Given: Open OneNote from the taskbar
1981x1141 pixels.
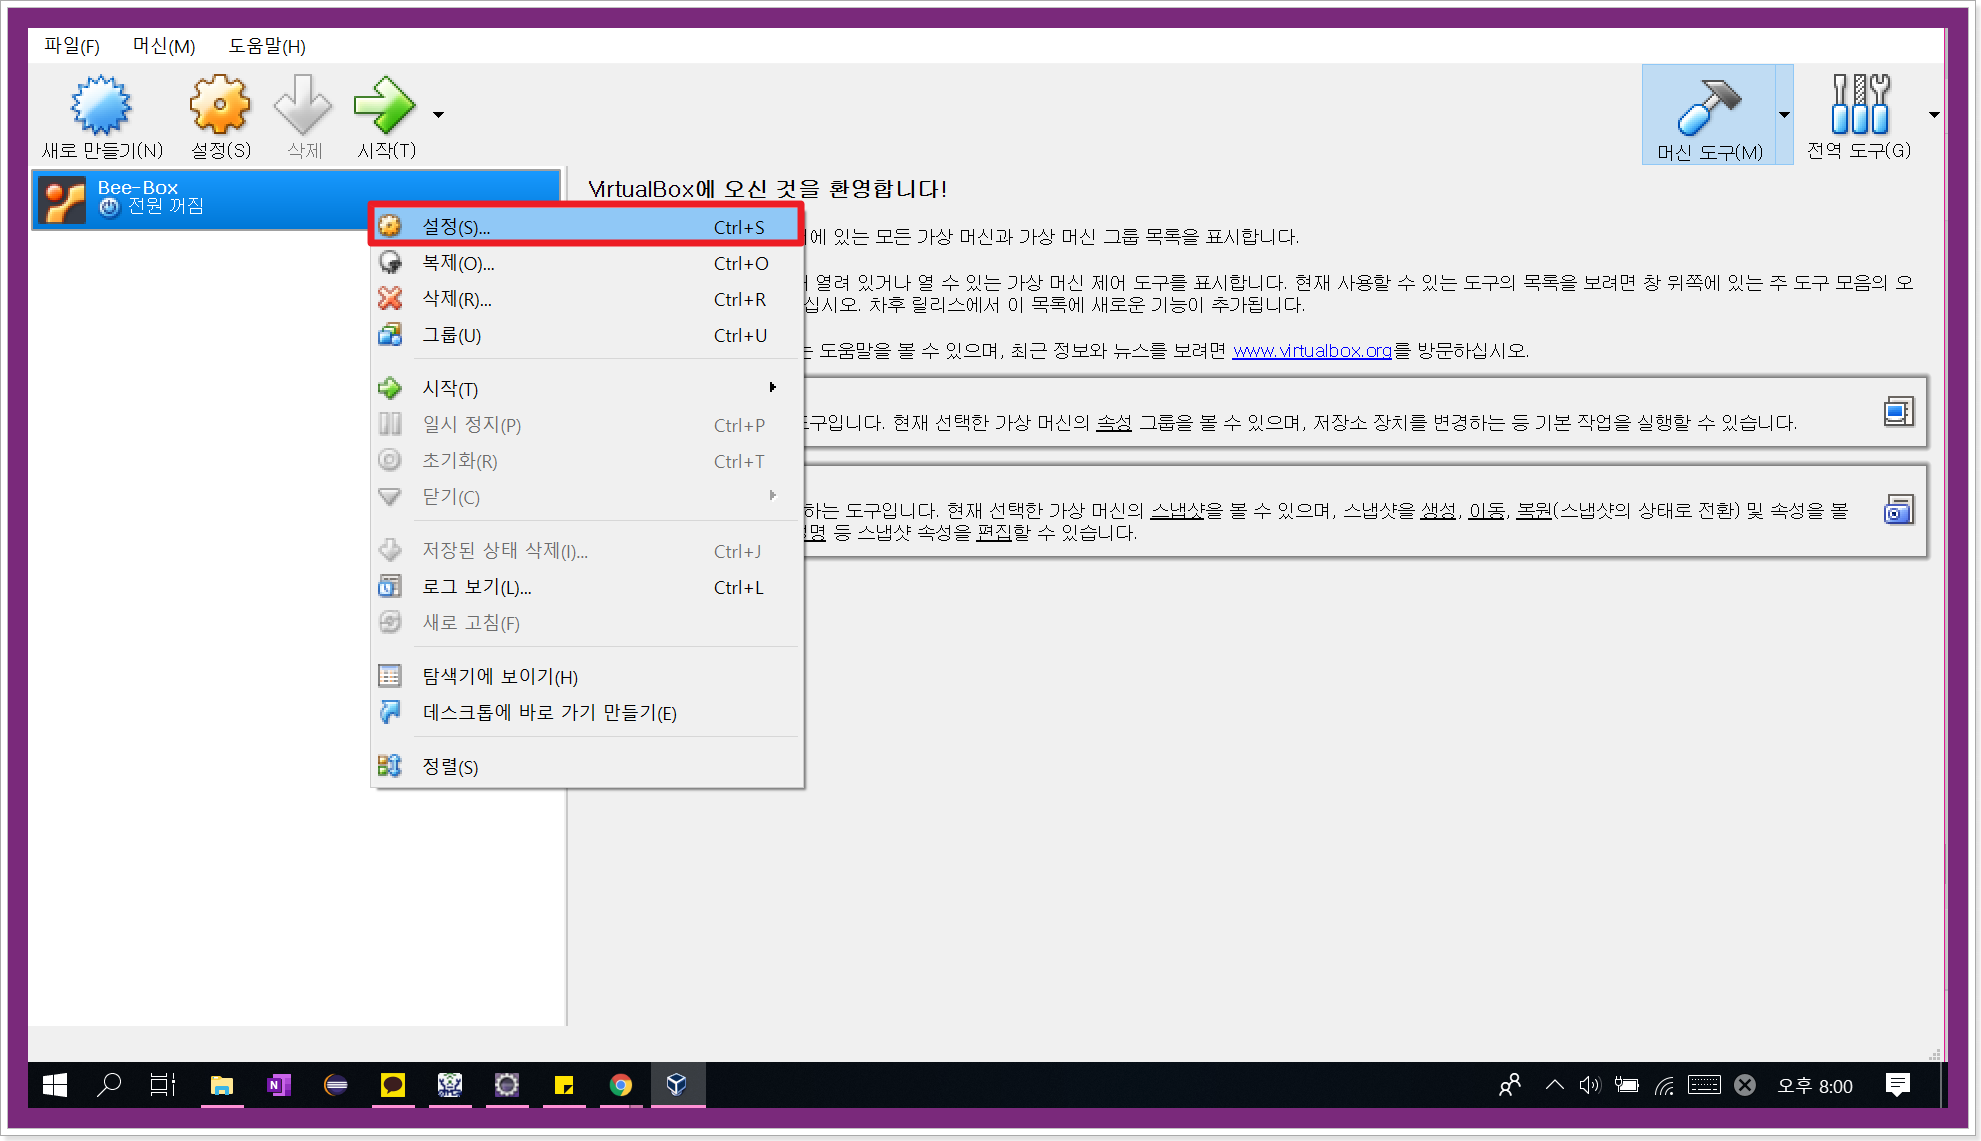Looking at the screenshot, I should click(279, 1085).
